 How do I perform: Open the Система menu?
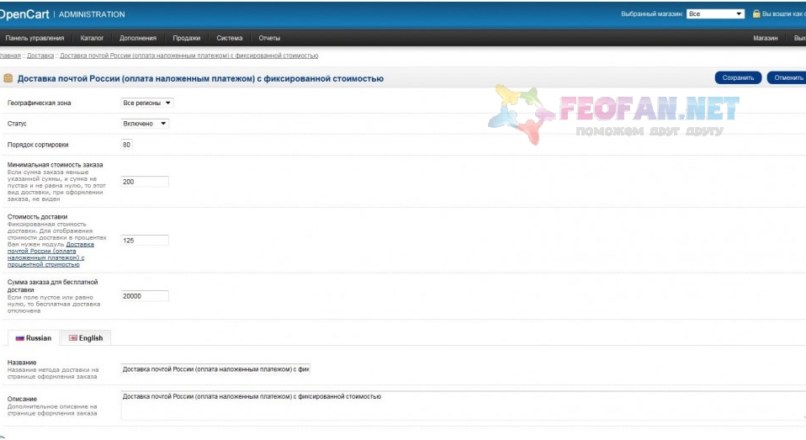tap(229, 38)
